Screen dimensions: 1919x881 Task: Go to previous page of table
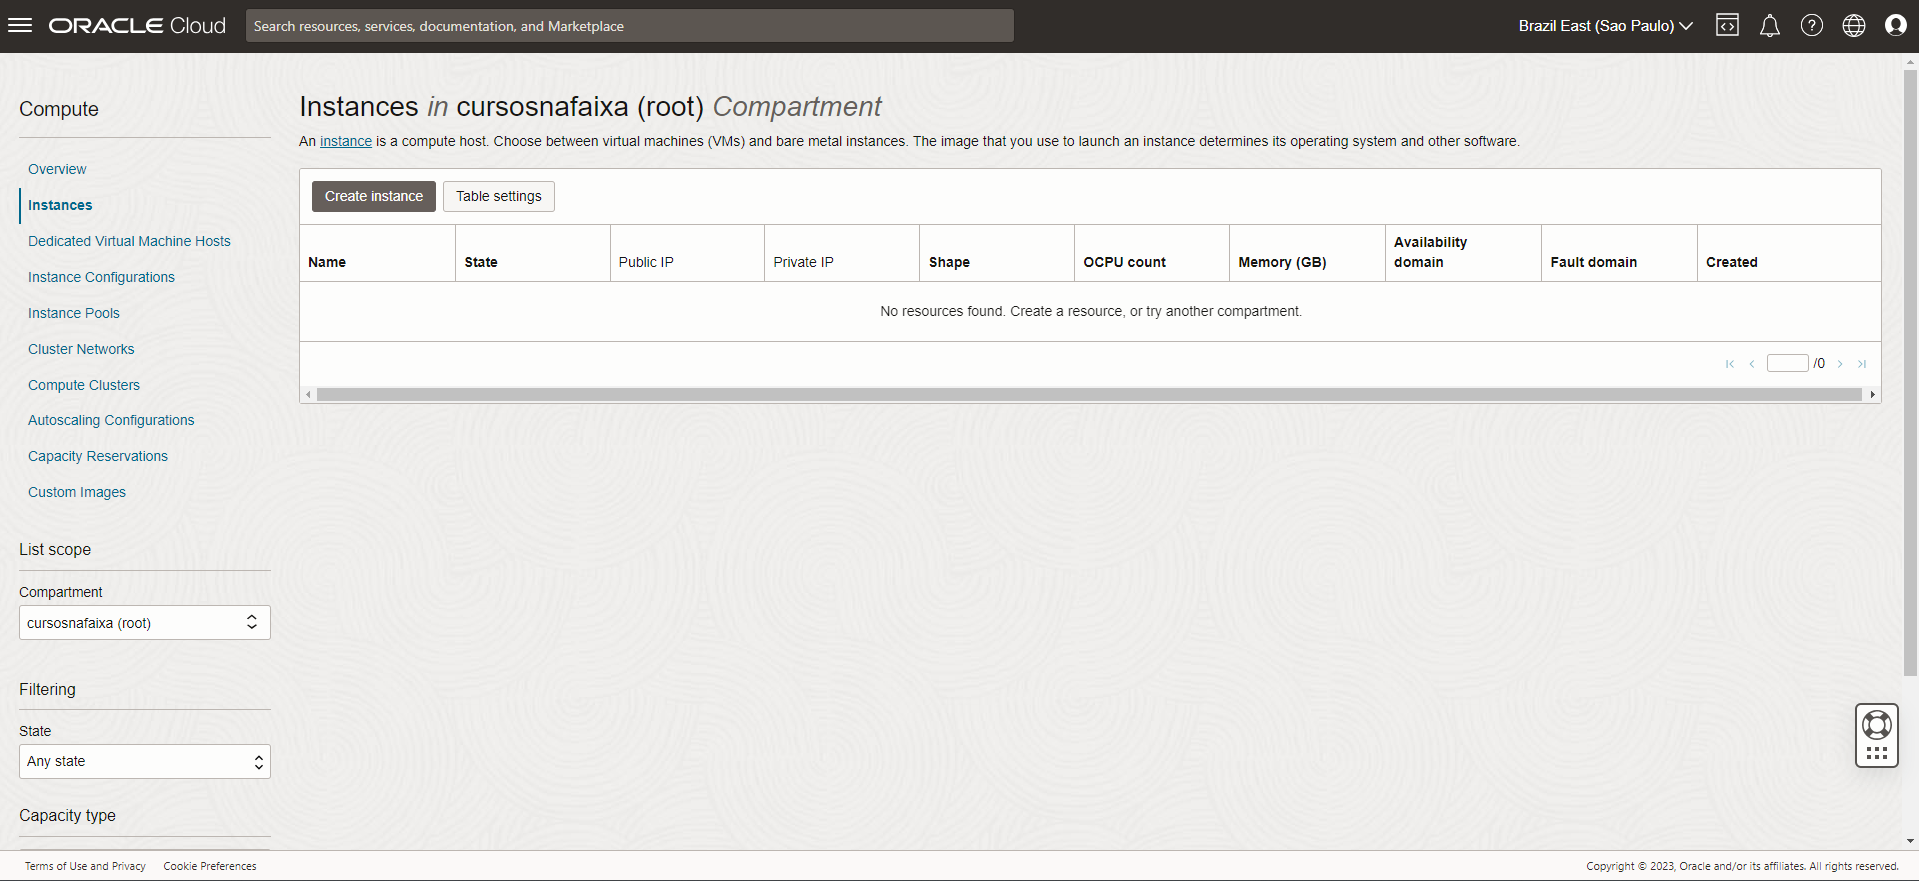pos(1752,364)
